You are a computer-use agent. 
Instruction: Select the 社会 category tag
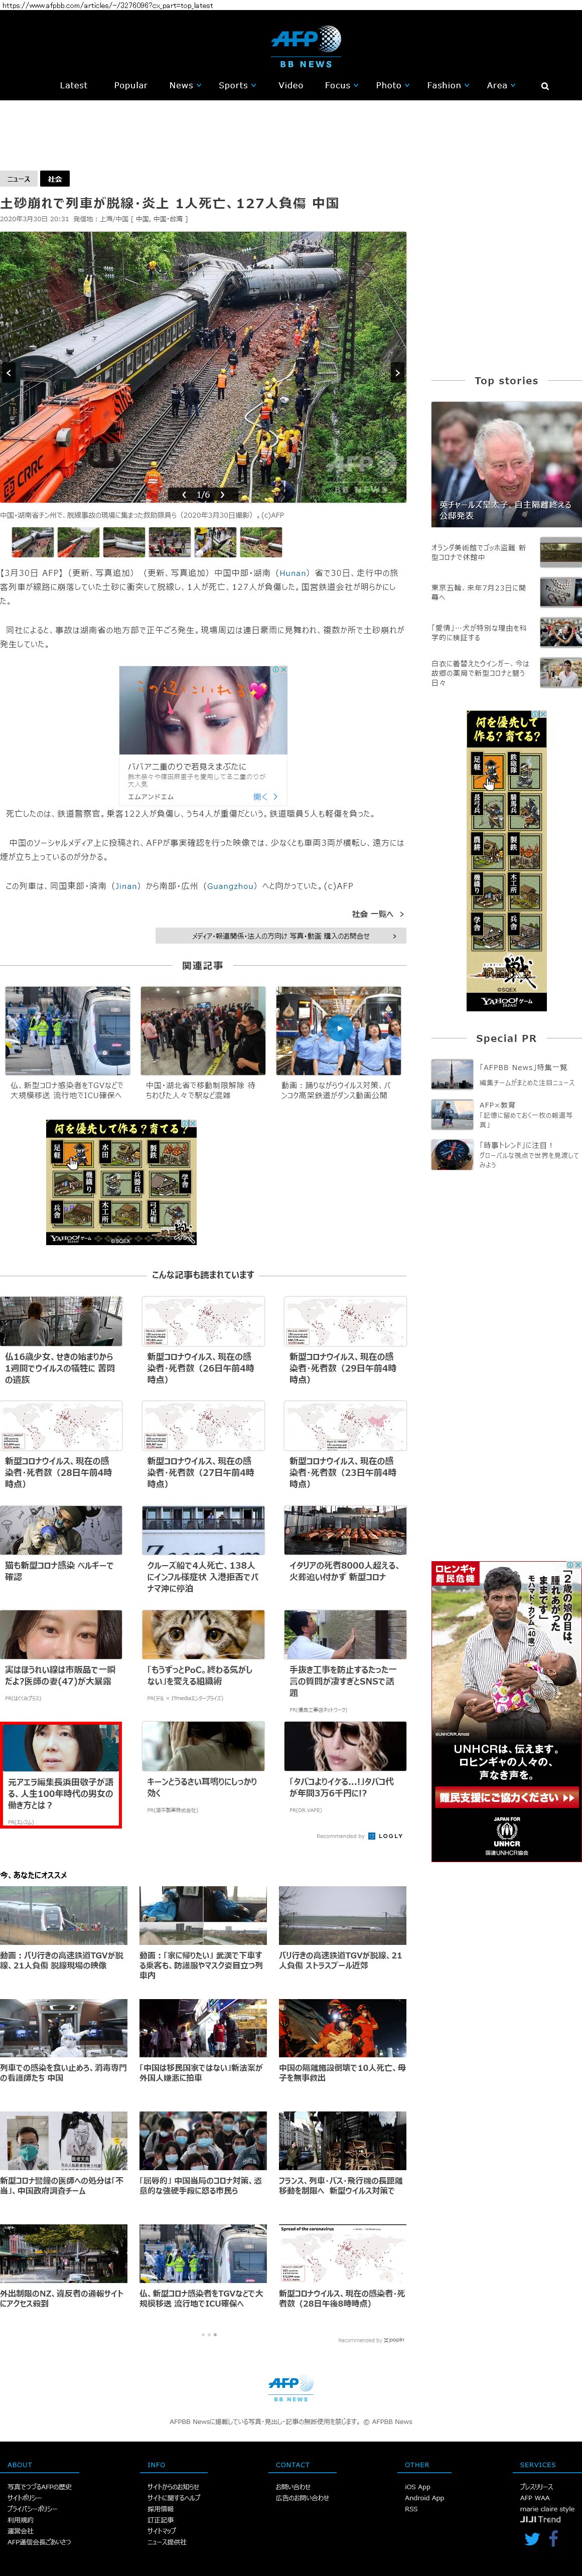(x=55, y=179)
